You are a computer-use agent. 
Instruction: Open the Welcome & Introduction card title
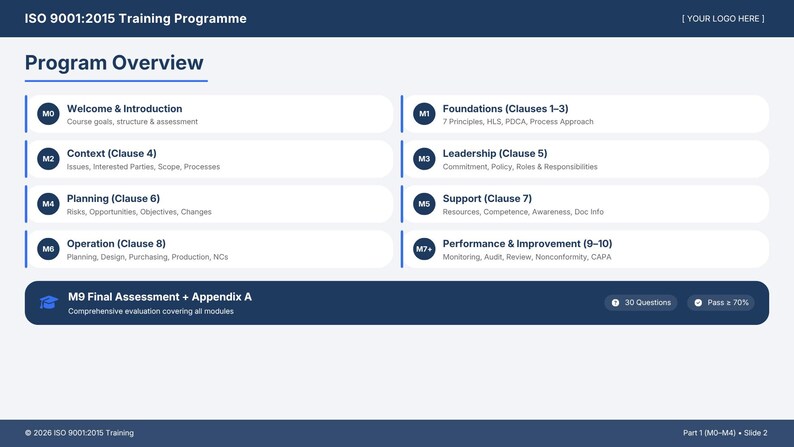tap(125, 109)
